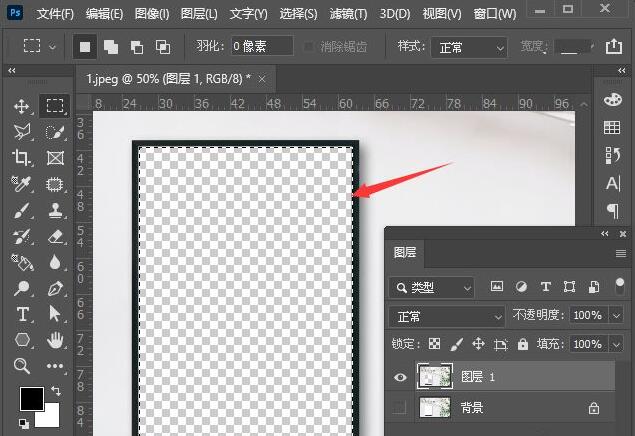Click the 羽化 feather value field
Image resolution: width=635 pixels, height=436 pixels.
coord(262,46)
